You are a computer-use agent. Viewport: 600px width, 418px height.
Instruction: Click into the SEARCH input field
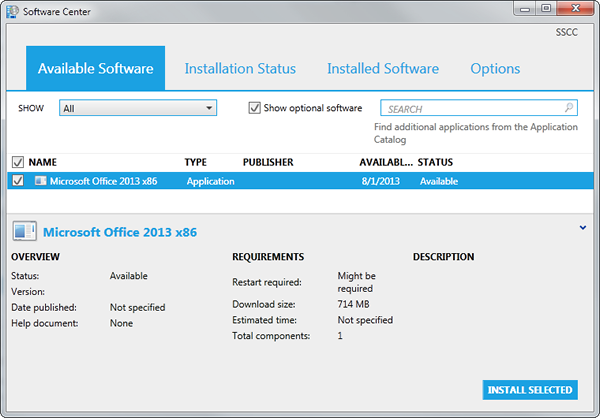coord(479,108)
